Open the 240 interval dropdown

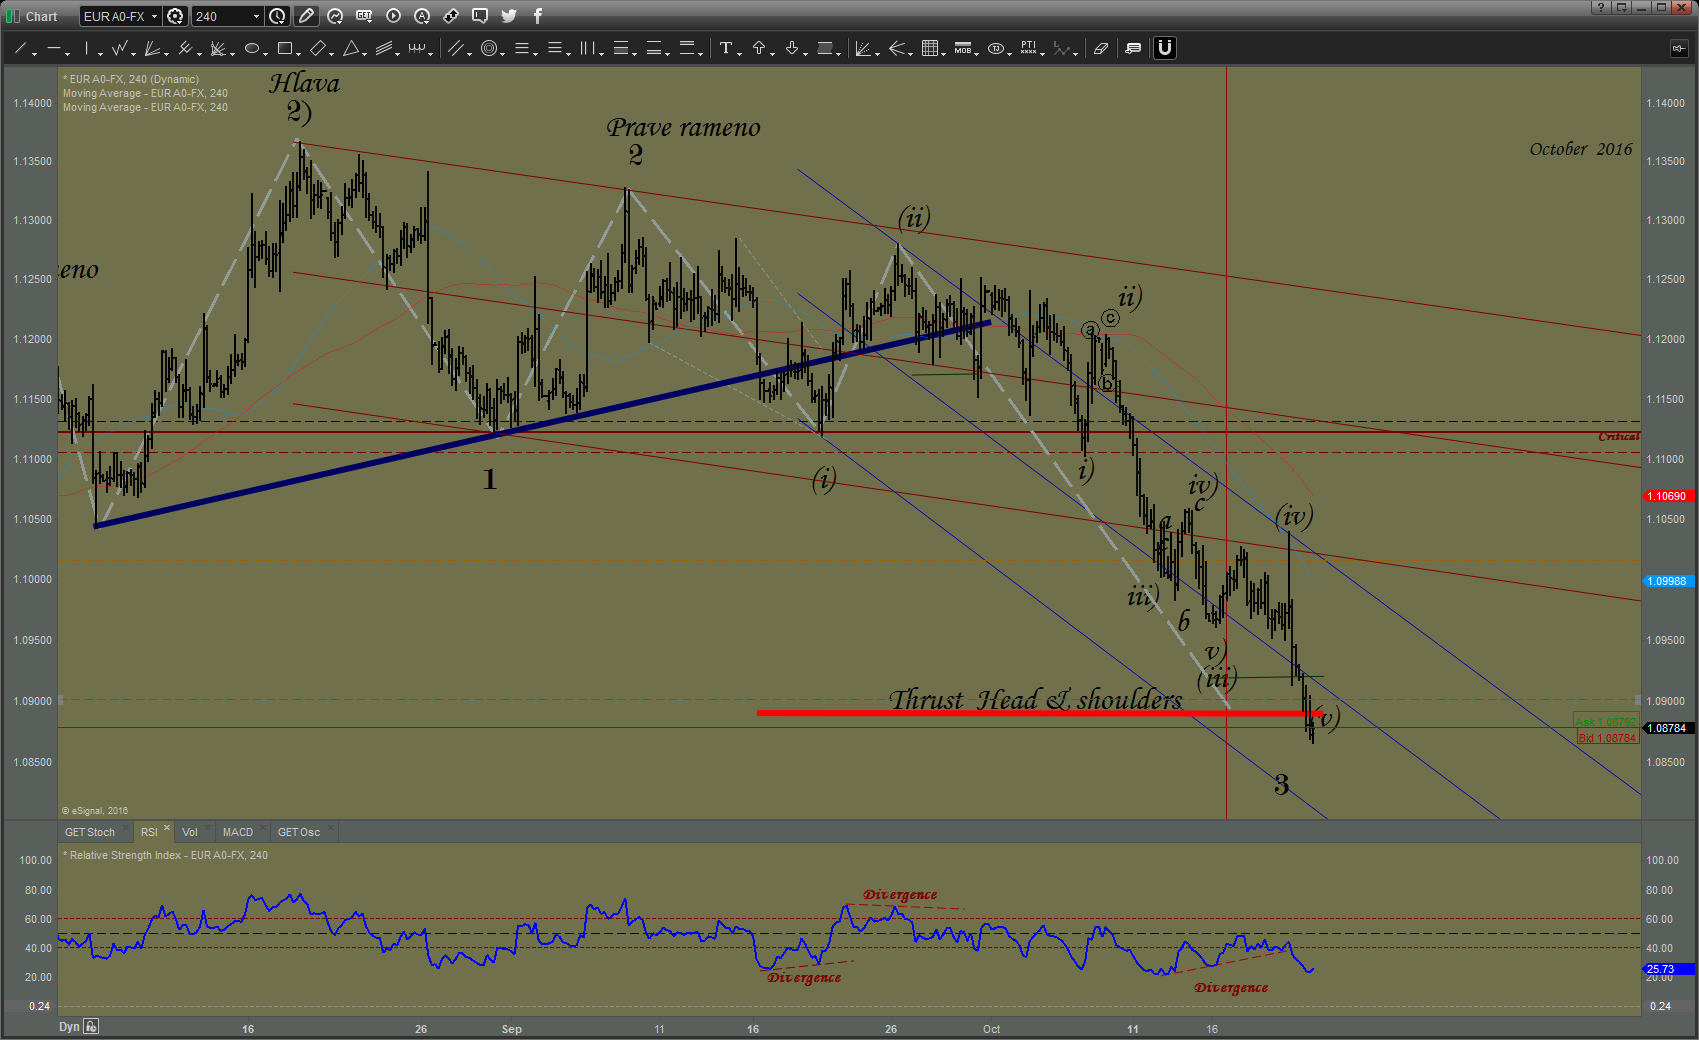pyautogui.click(x=256, y=16)
